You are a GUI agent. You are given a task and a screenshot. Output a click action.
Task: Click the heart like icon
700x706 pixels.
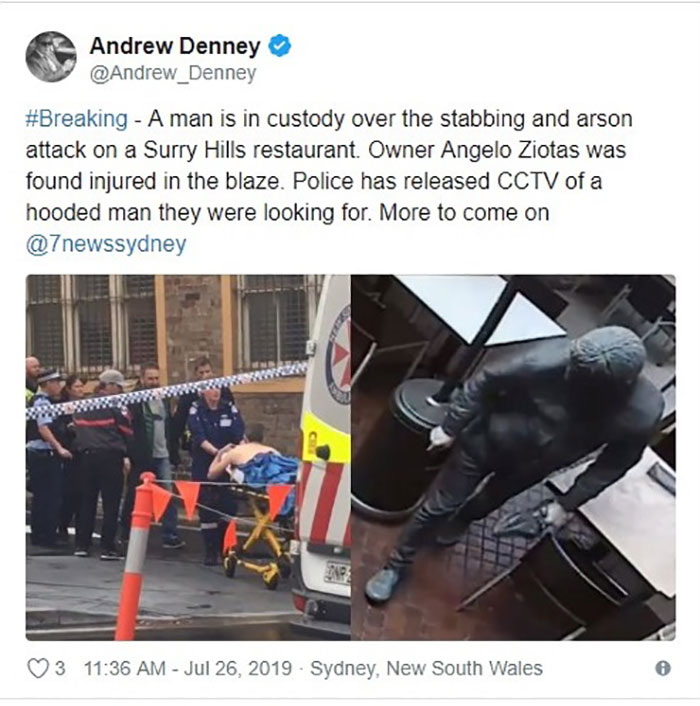pyautogui.click(x=38, y=668)
